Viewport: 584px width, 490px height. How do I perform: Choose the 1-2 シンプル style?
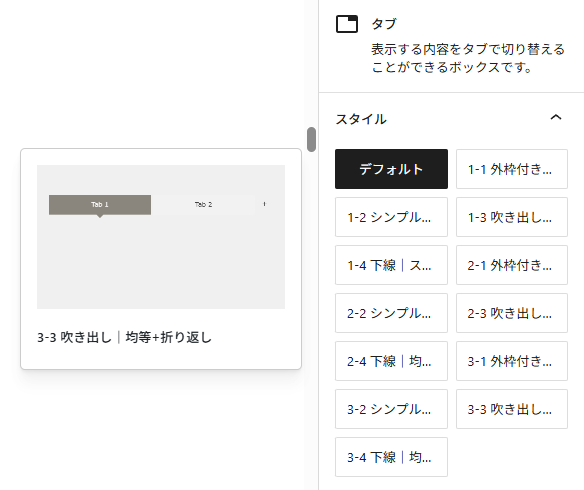pos(391,217)
